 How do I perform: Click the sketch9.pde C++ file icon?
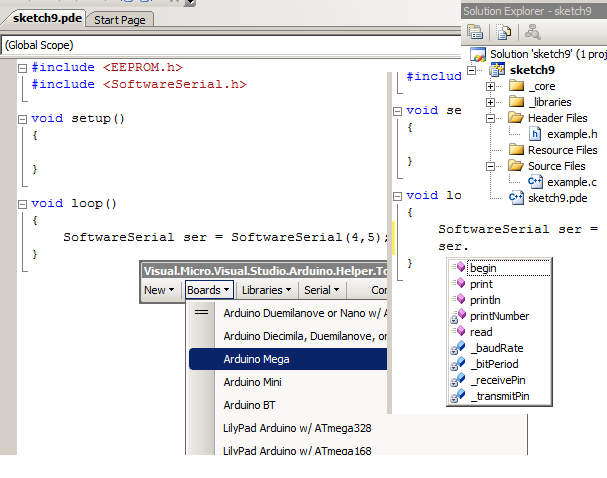[x=516, y=198]
